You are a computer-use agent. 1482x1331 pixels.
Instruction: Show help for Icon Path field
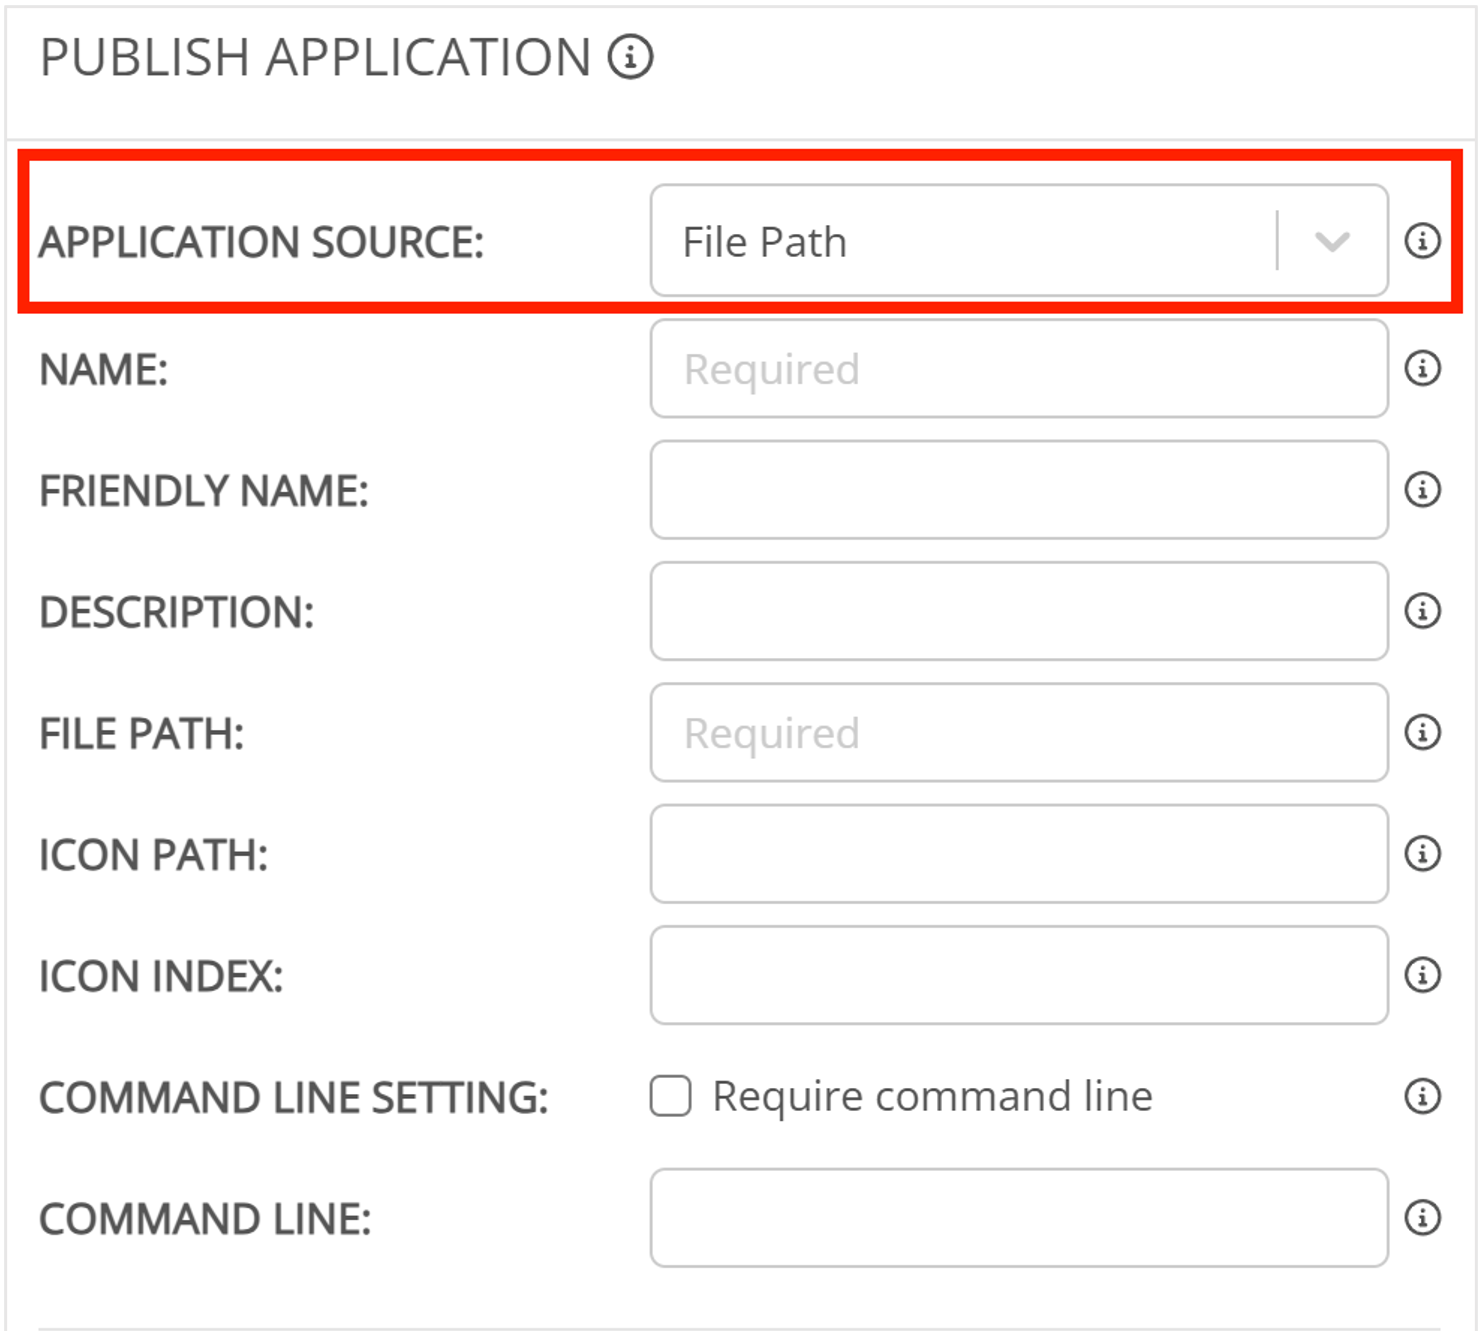[1422, 854]
